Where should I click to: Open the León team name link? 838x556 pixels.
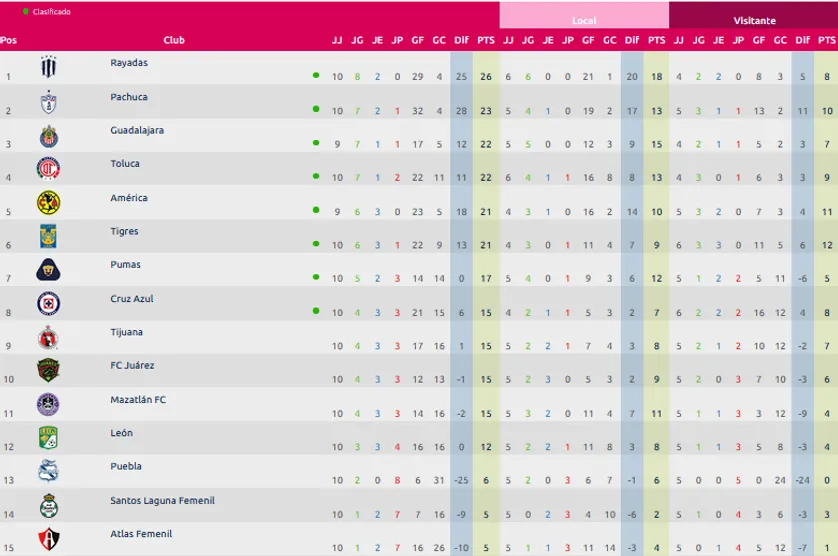click(x=121, y=433)
